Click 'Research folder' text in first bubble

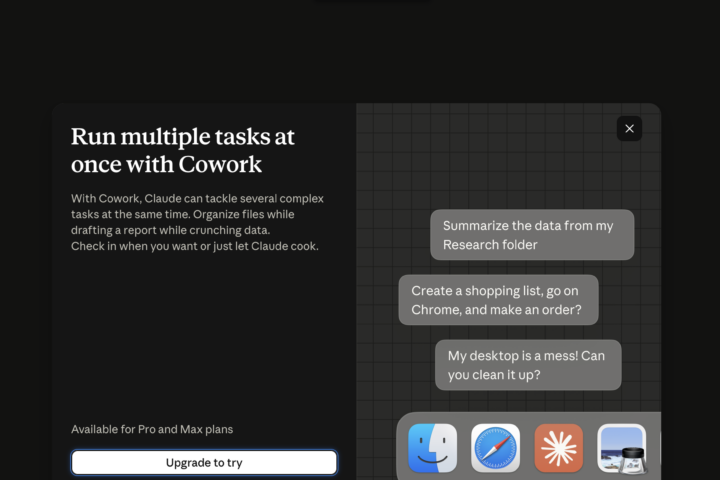(x=490, y=245)
